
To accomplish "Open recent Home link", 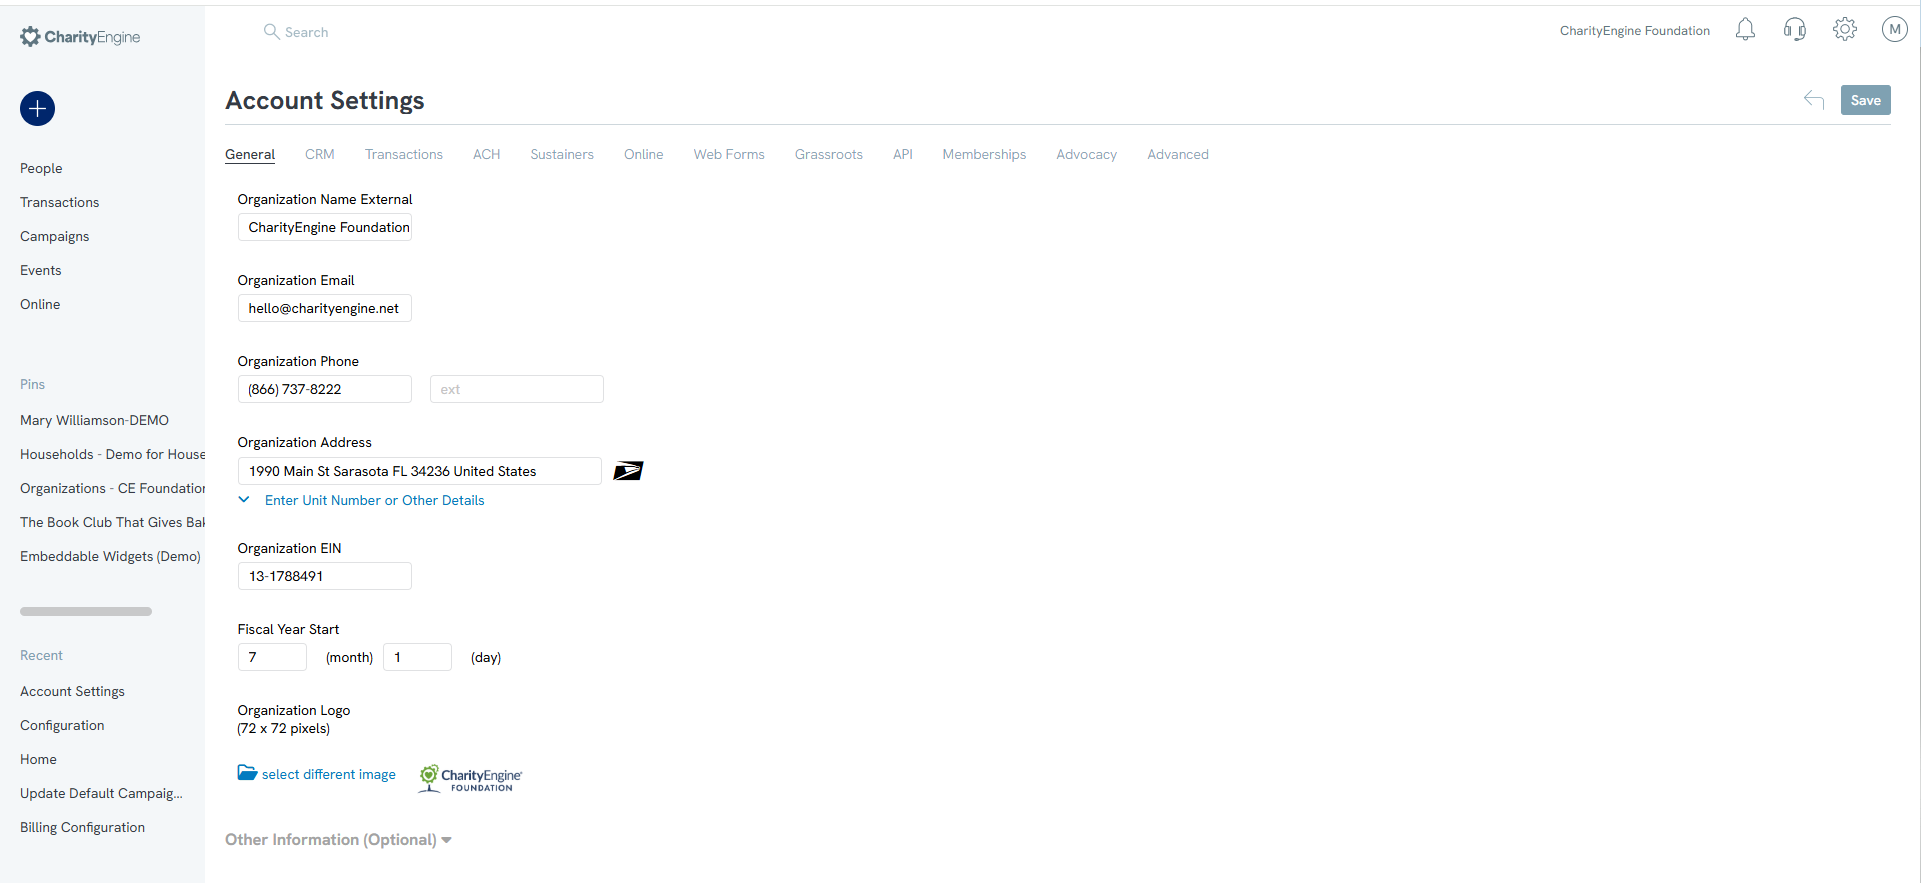I will 38,759.
